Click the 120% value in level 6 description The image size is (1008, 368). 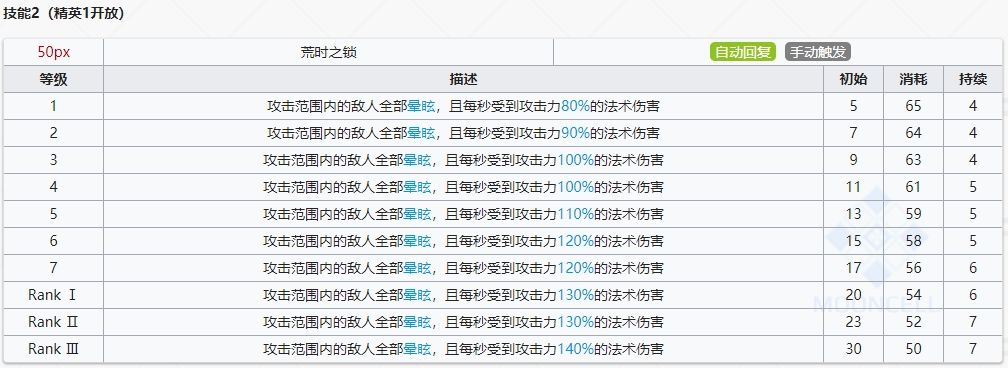(x=575, y=241)
